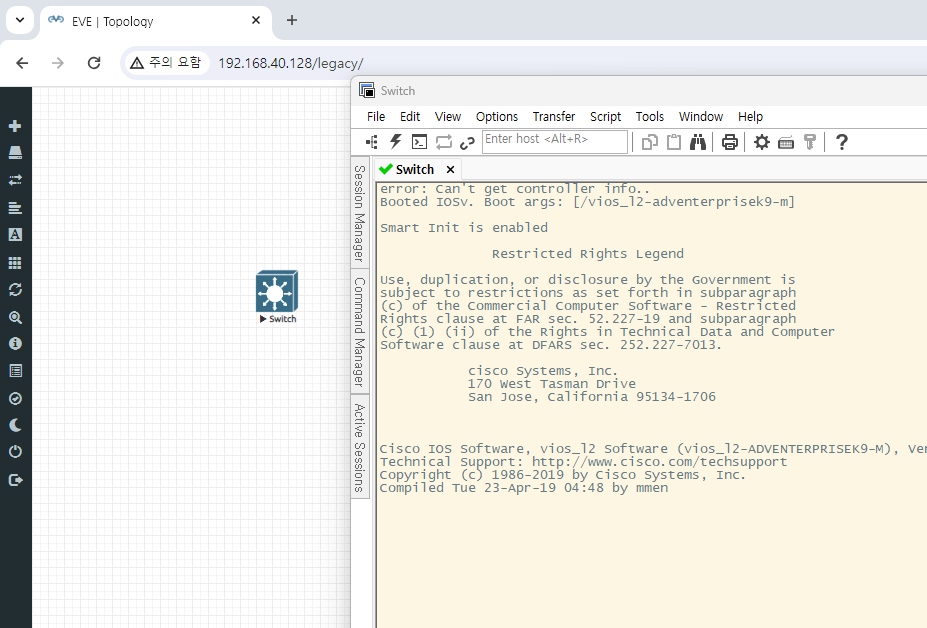This screenshot has width=927, height=628.
Task: Open Startup-configs icon in EVE sidebar
Action: point(15,208)
